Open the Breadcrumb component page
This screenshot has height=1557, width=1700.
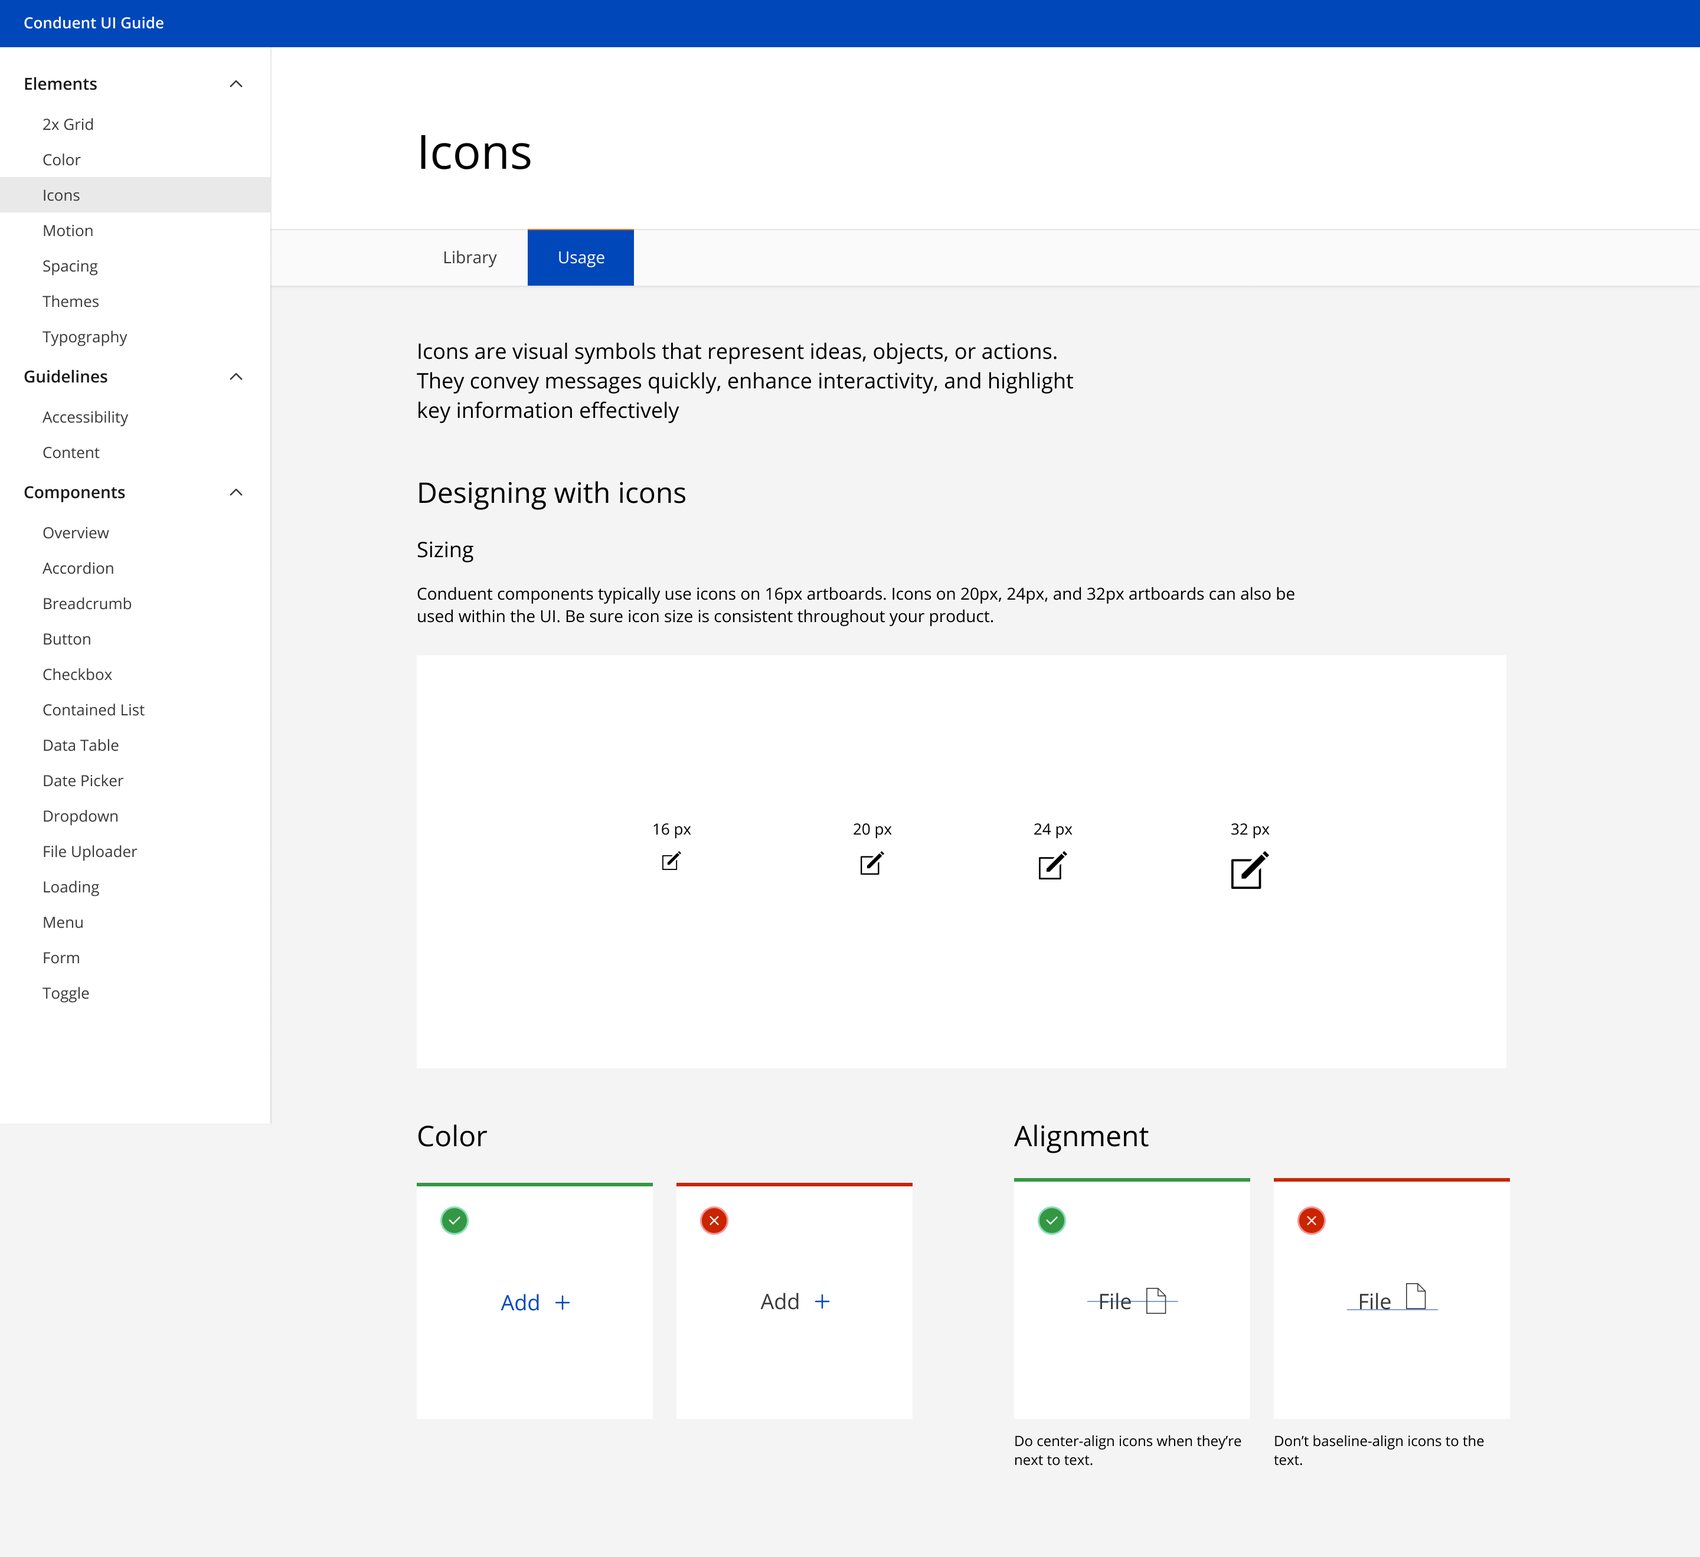(135, 603)
